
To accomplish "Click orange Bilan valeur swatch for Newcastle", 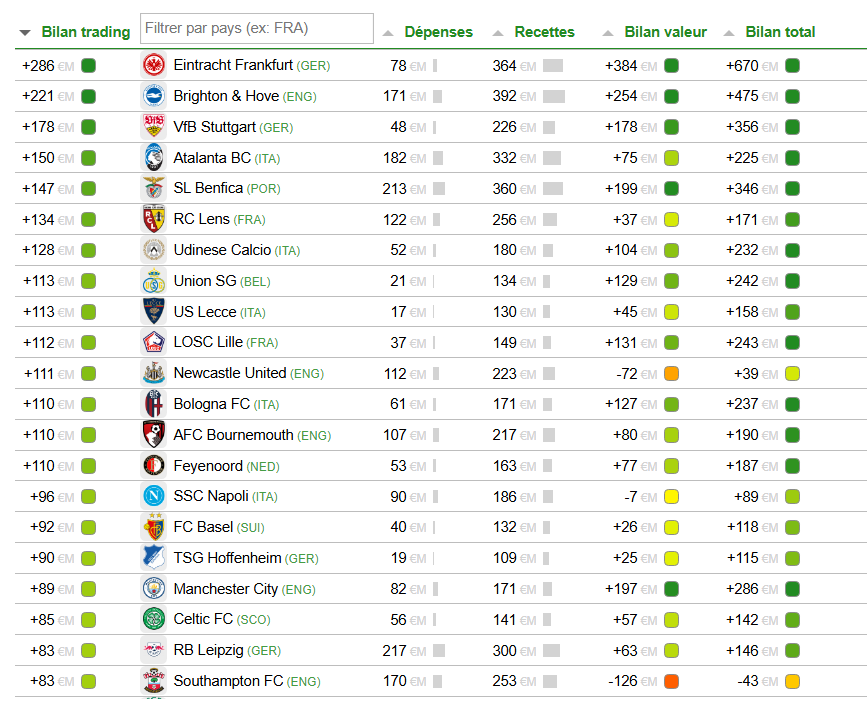I will (671, 374).
